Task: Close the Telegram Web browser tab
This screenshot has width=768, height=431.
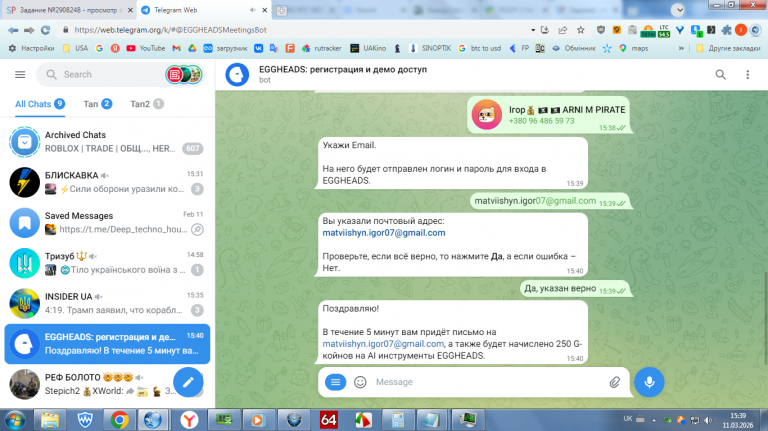Action: tap(265, 10)
